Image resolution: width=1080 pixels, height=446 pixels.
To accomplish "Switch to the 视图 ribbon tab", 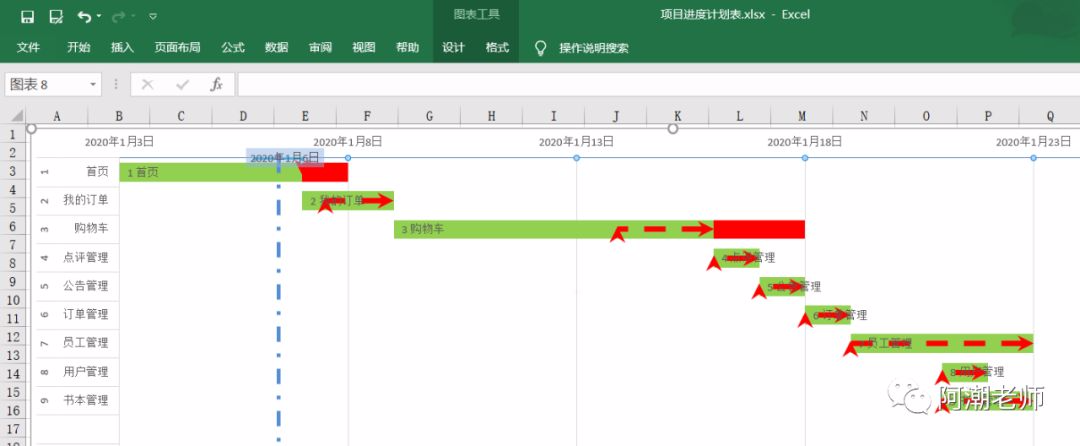I will coord(364,47).
